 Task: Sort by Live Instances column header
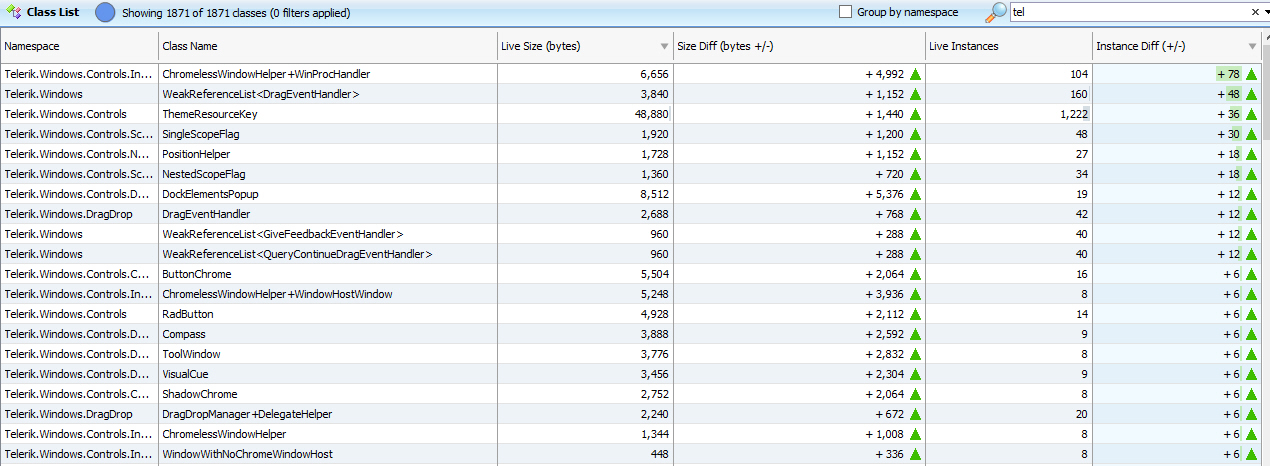(1008, 46)
